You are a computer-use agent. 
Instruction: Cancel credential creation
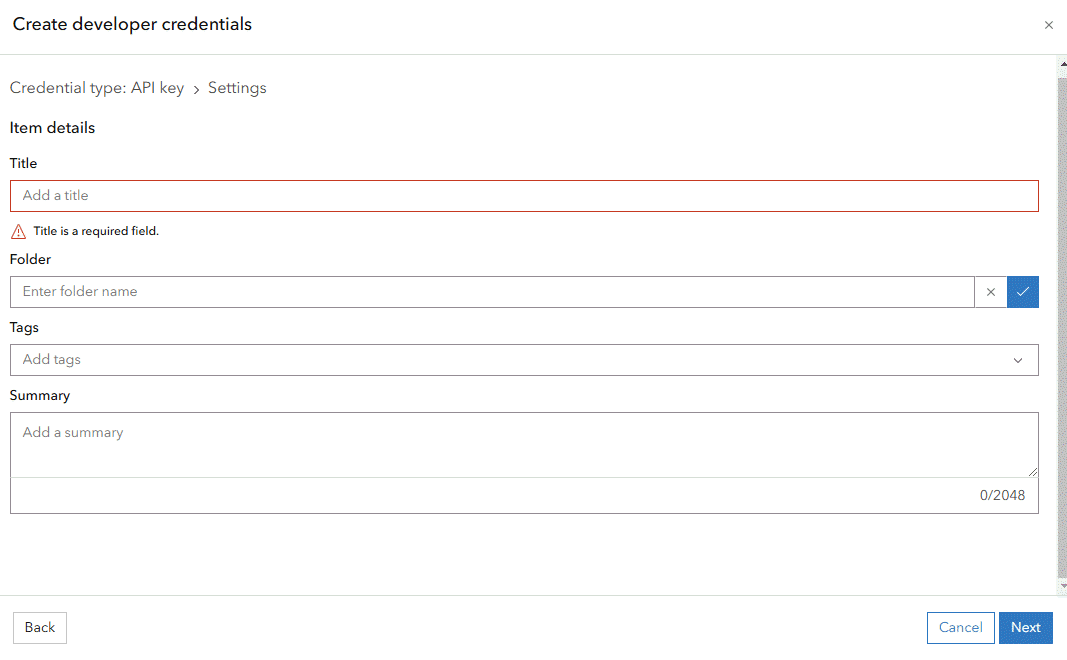[x=960, y=628]
